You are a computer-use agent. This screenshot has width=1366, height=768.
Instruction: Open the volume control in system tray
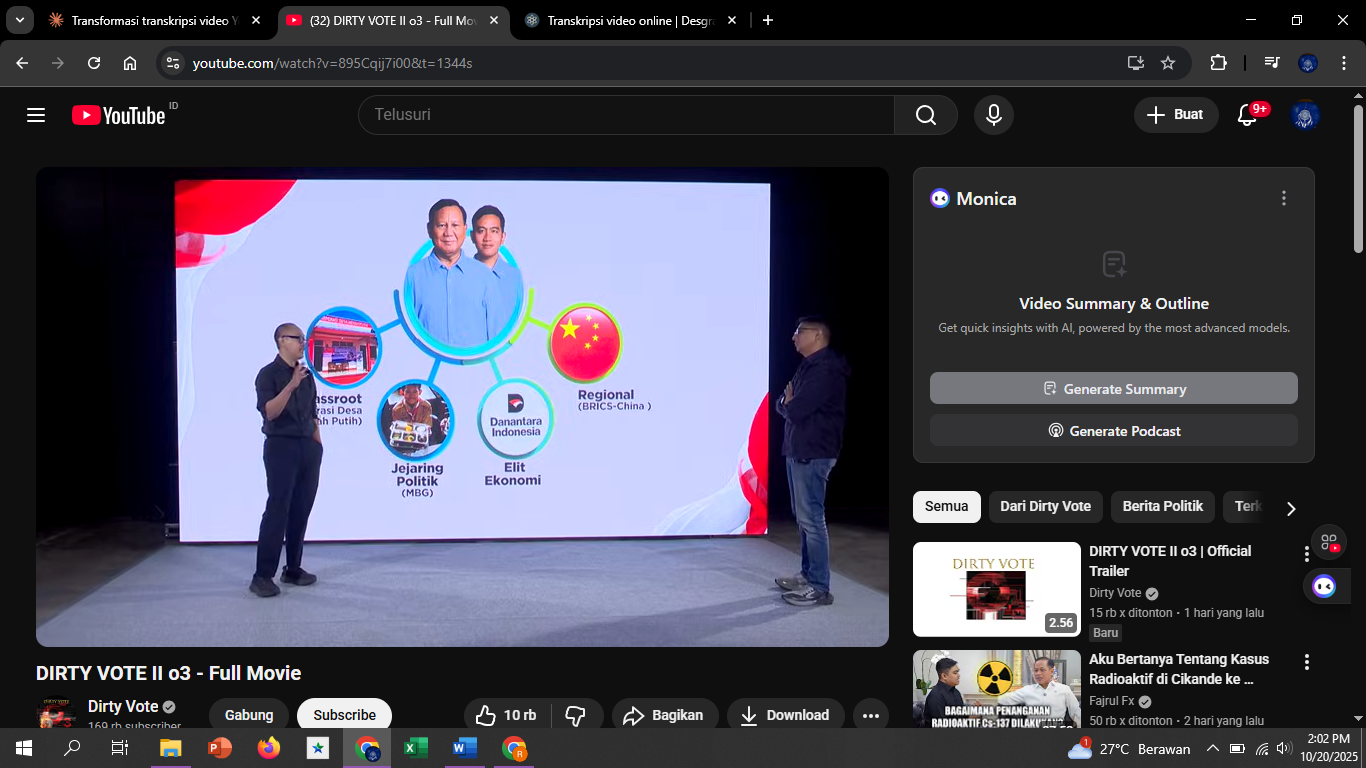(1282, 748)
